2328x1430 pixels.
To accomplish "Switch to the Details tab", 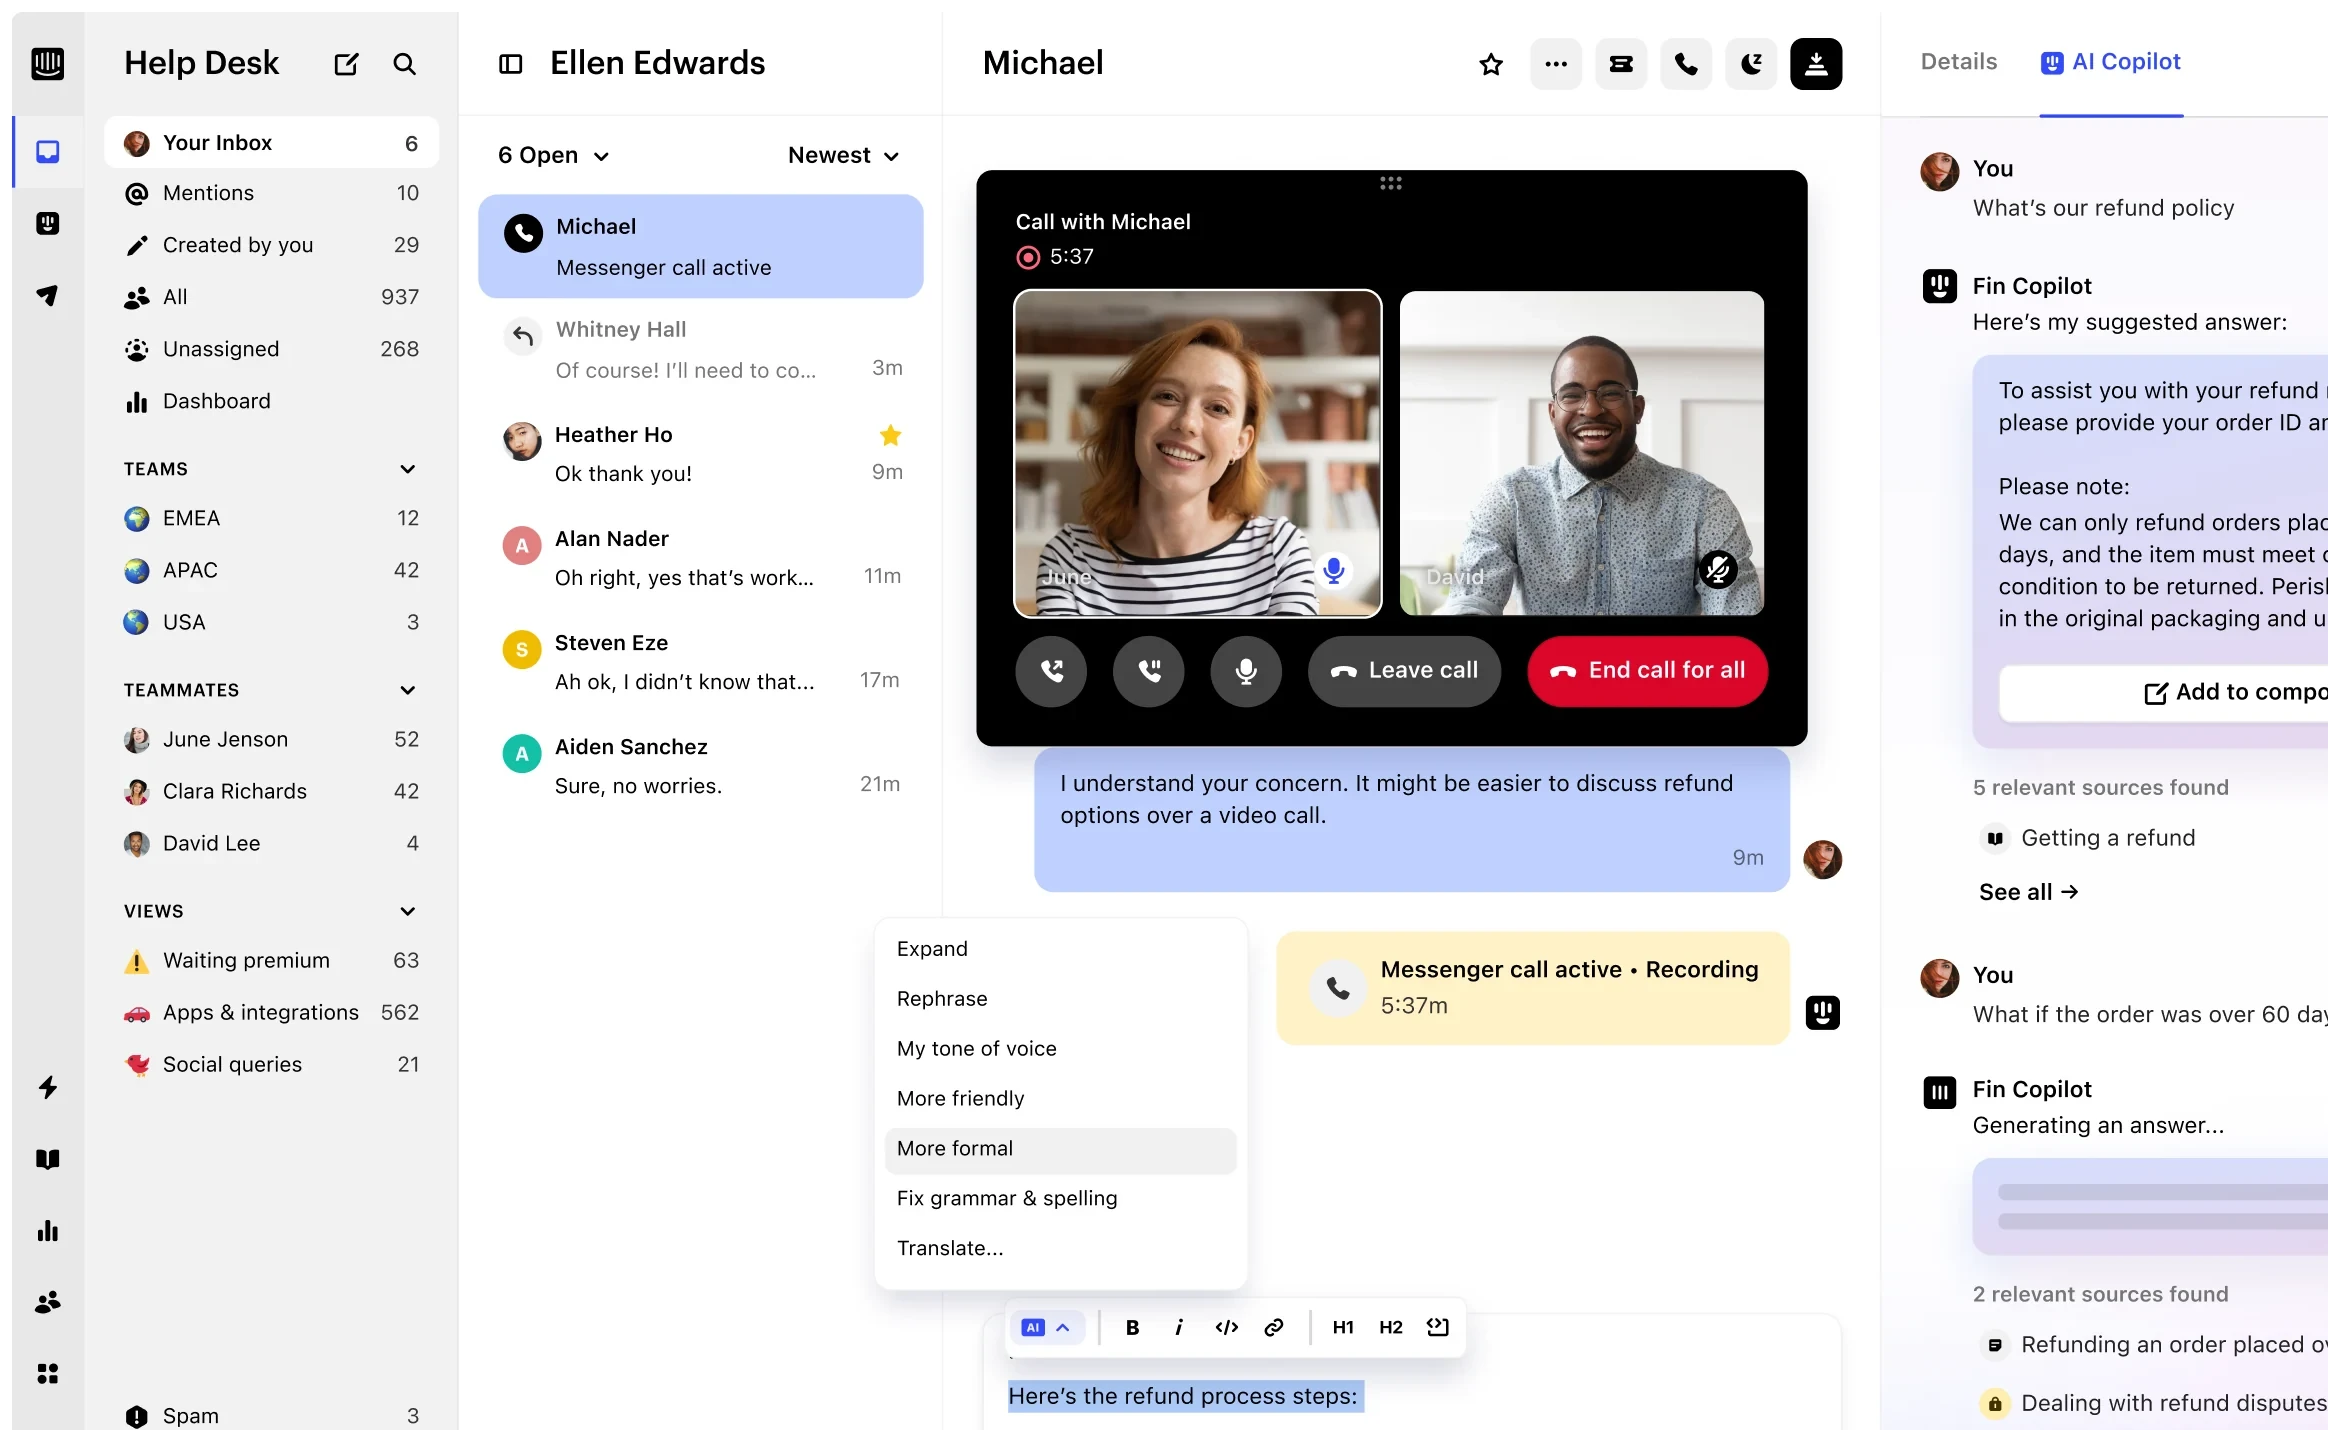I will click(1958, 62).
